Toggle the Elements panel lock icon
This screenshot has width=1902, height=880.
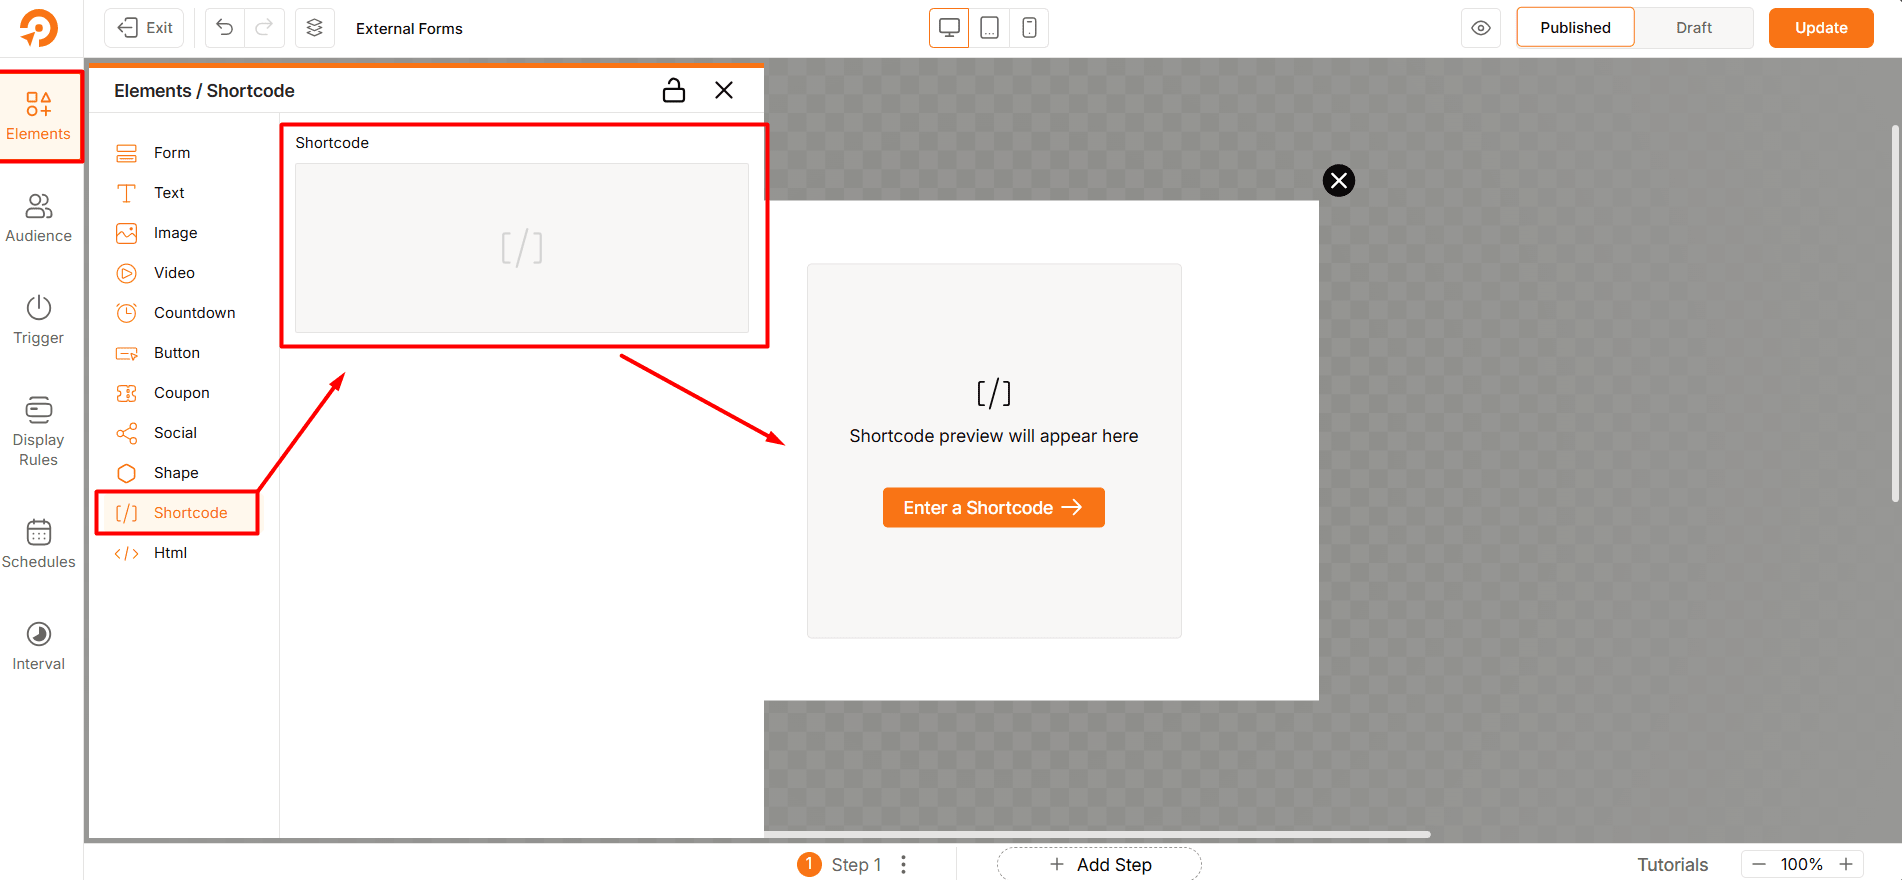674,91
